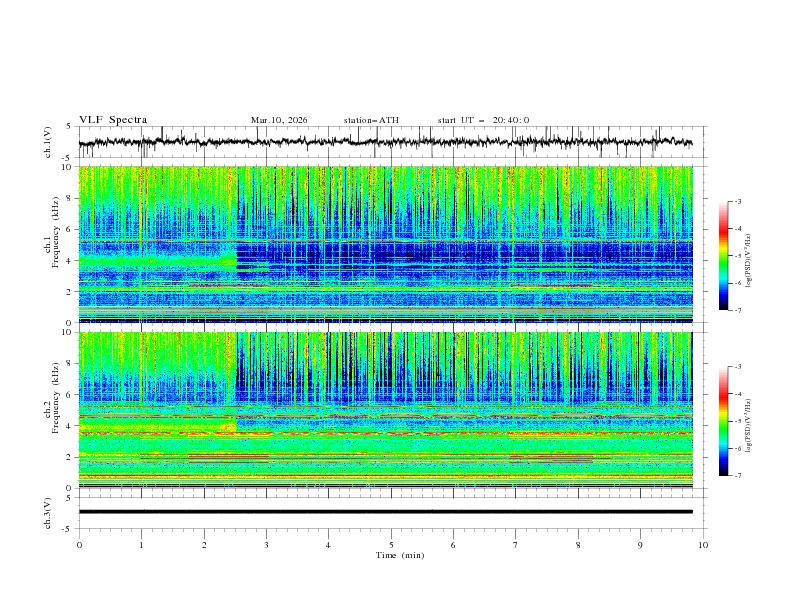Click the 'ch.3(V)' waveform axis label
This screenshot has height=612, width=792.
[48, 513]
